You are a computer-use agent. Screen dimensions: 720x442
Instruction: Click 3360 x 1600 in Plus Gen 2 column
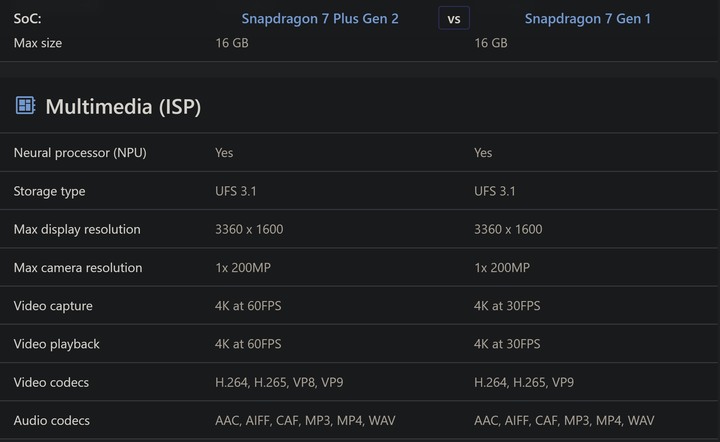[249, 229]
